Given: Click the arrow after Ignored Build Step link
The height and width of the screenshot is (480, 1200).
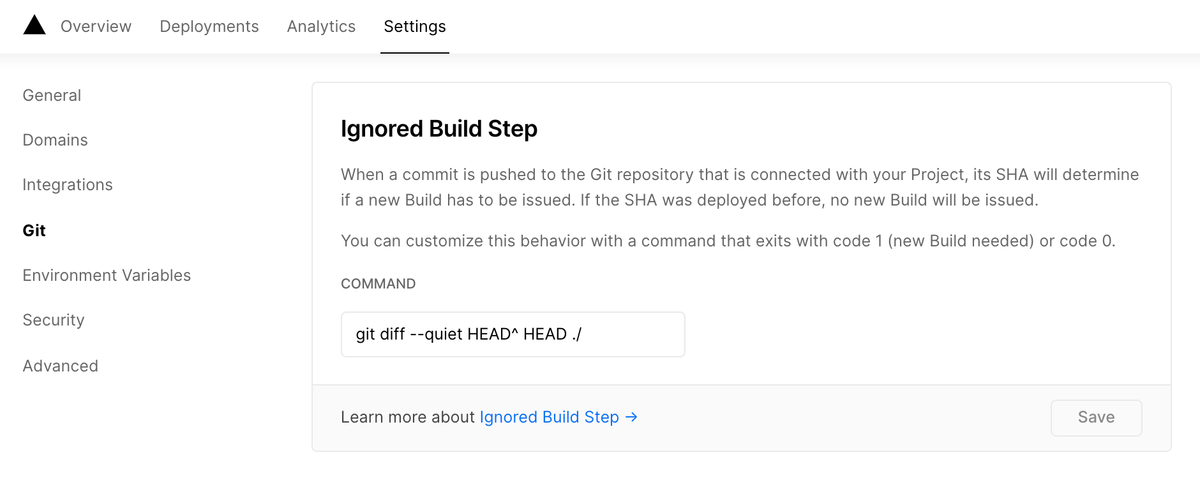Looking at the screenshot, I should pos(631,417).
